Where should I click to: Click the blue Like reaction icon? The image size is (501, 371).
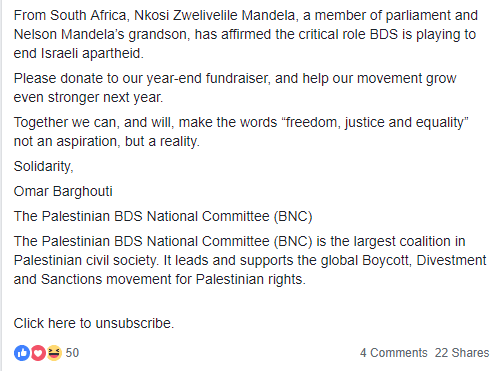(x=22, y=353)
